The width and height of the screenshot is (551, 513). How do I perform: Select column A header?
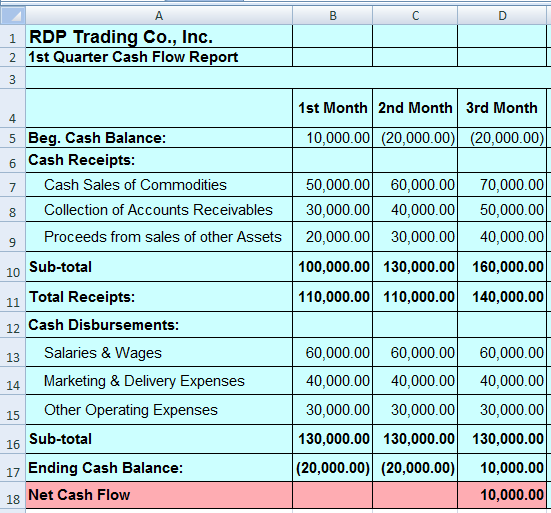[x=159, y=16]
